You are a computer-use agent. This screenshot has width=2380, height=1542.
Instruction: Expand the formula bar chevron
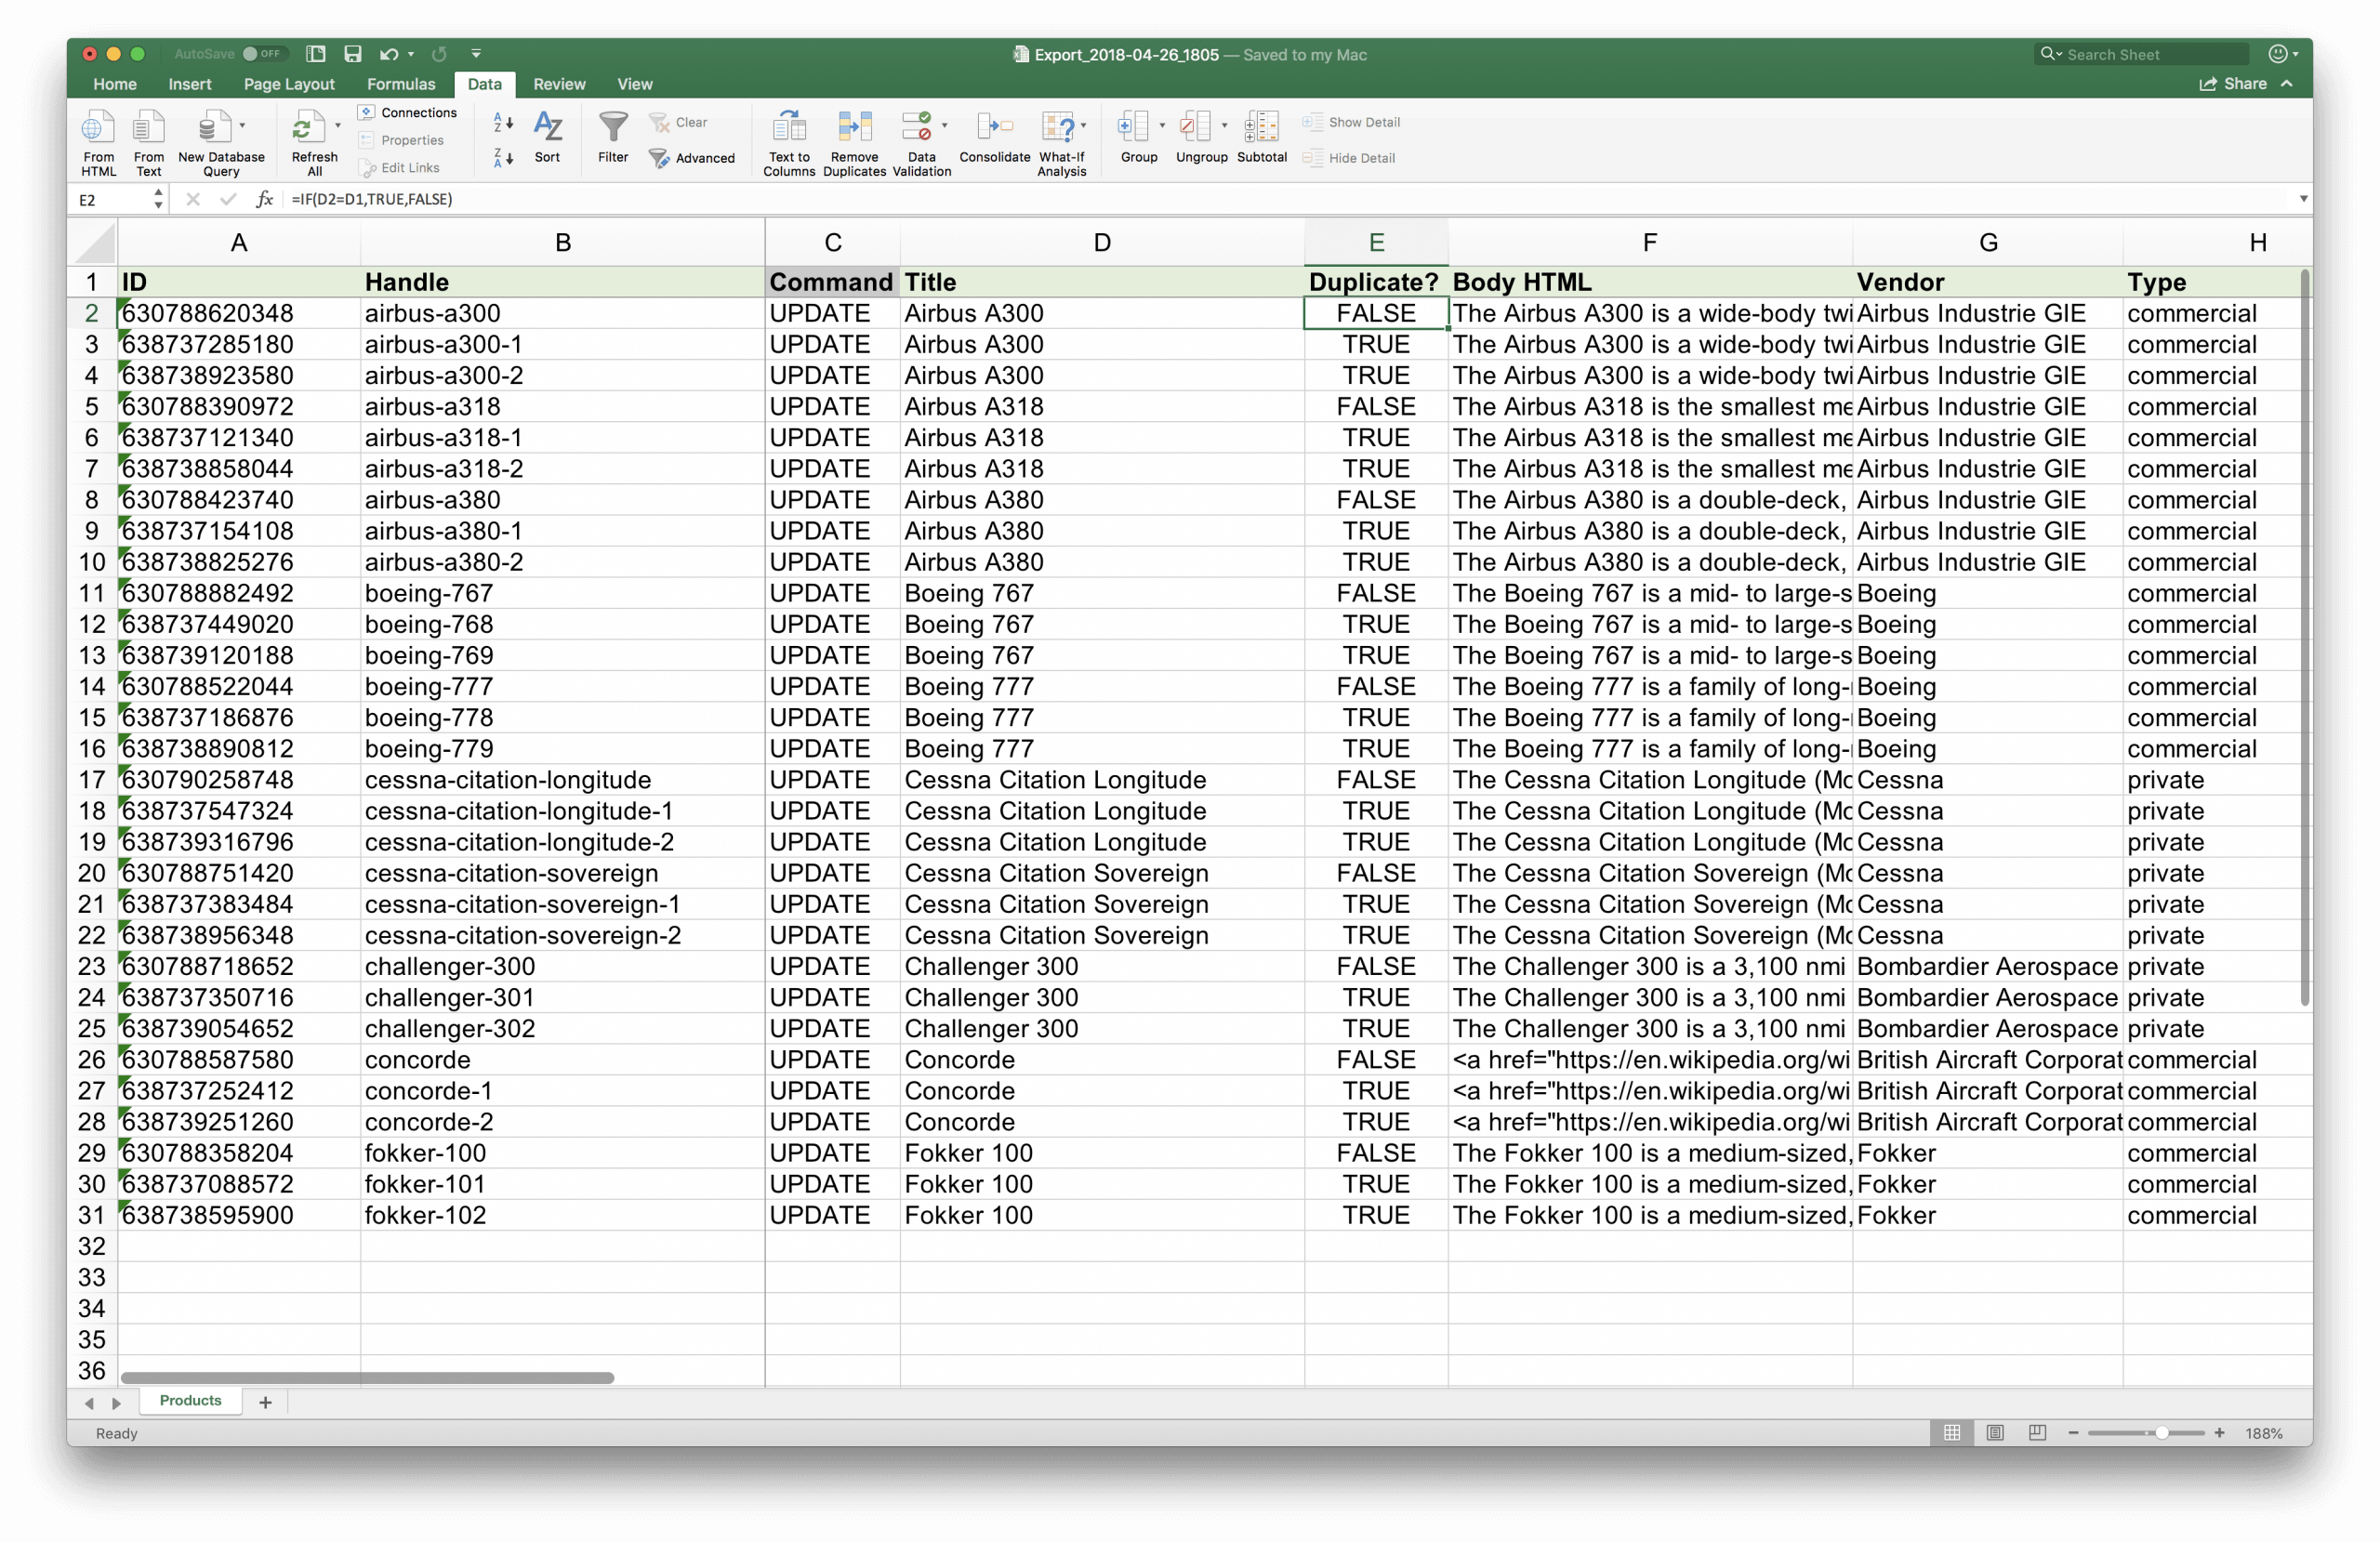[2303, 199]
